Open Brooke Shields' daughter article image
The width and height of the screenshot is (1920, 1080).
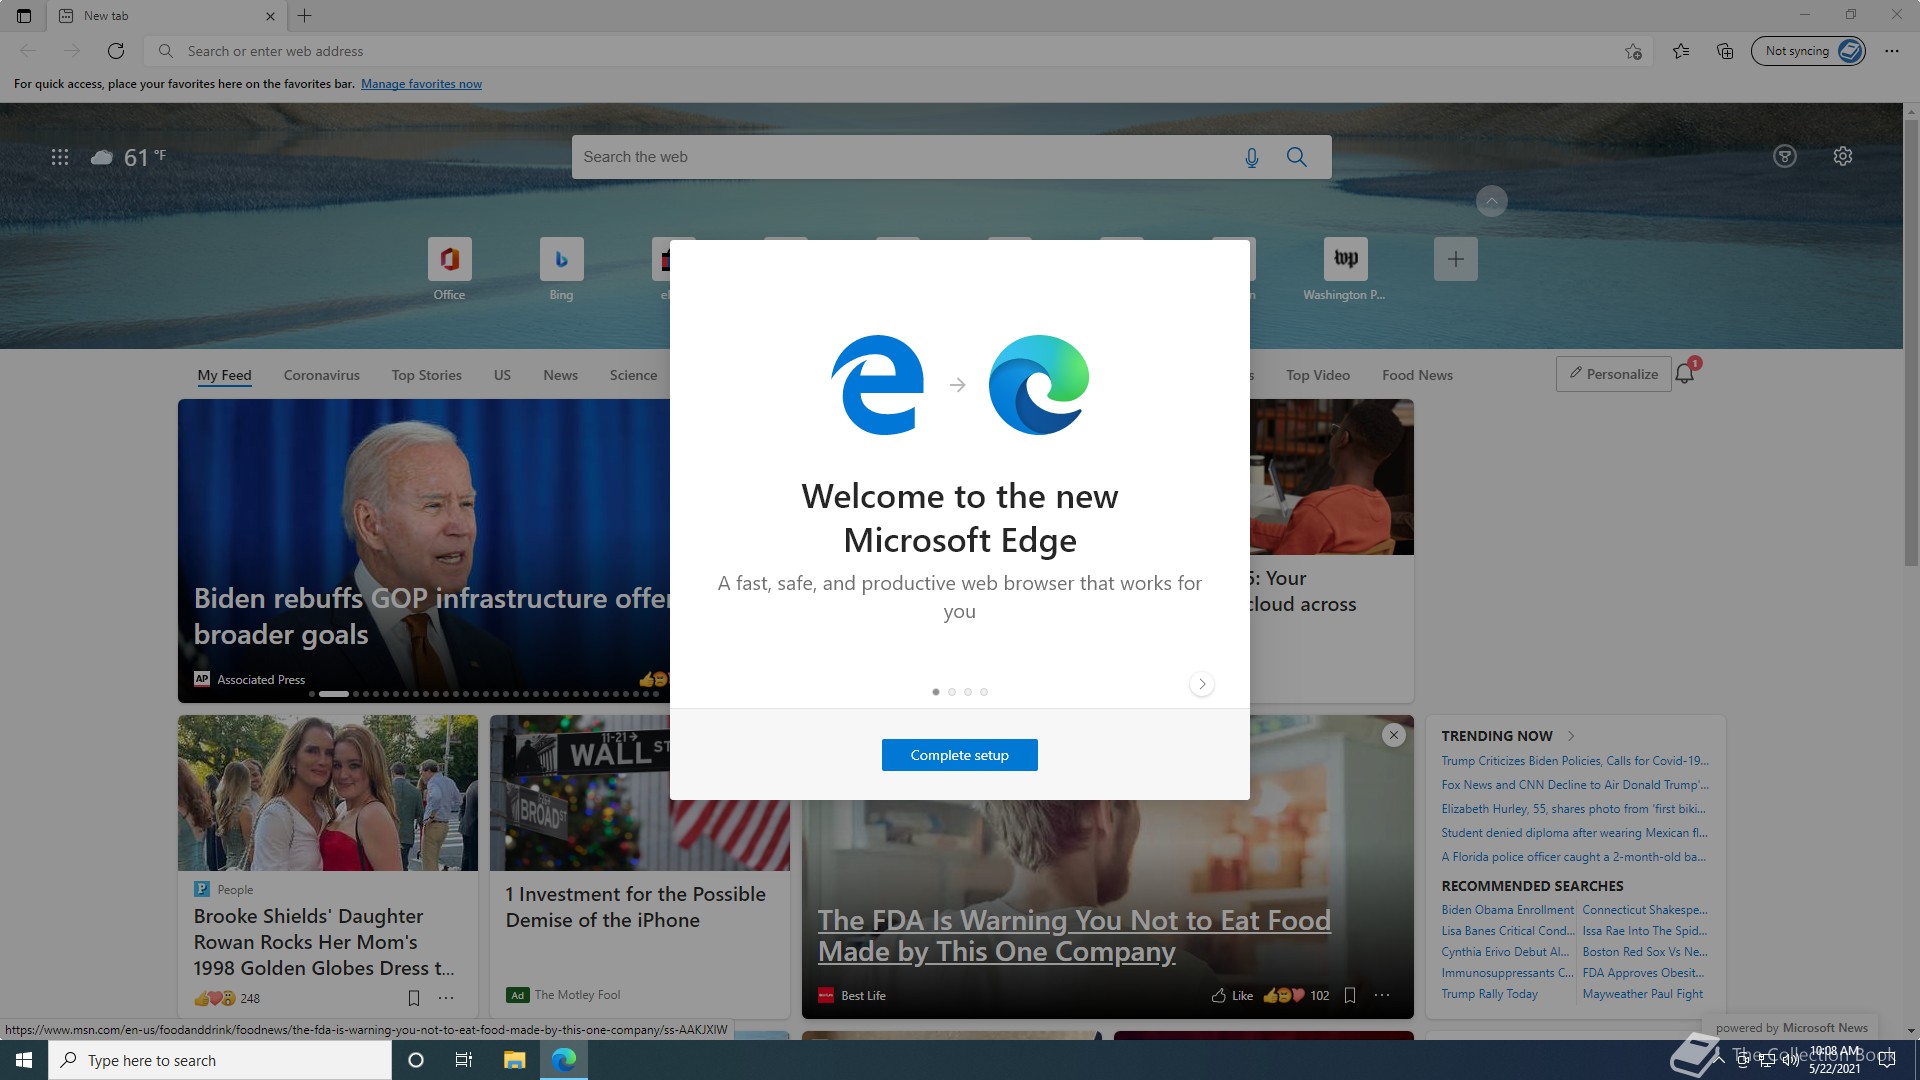tap(328, 793)
